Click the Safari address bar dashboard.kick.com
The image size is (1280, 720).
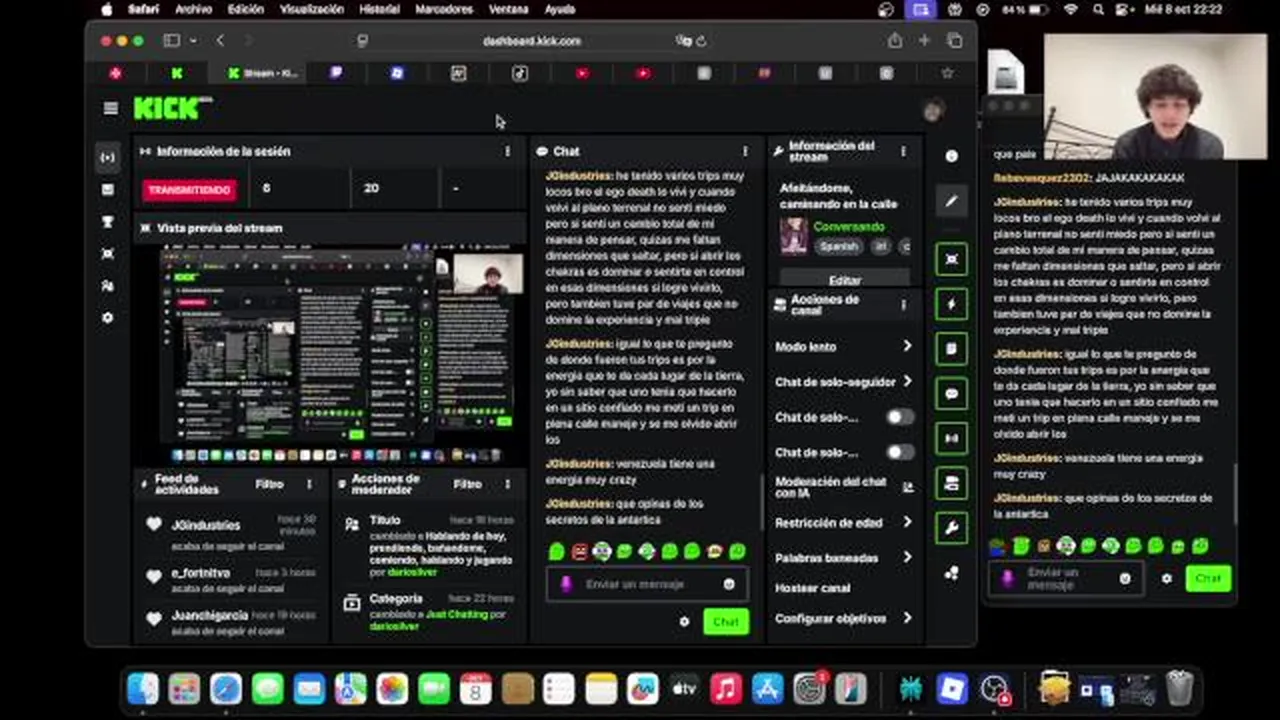(531, 41)
